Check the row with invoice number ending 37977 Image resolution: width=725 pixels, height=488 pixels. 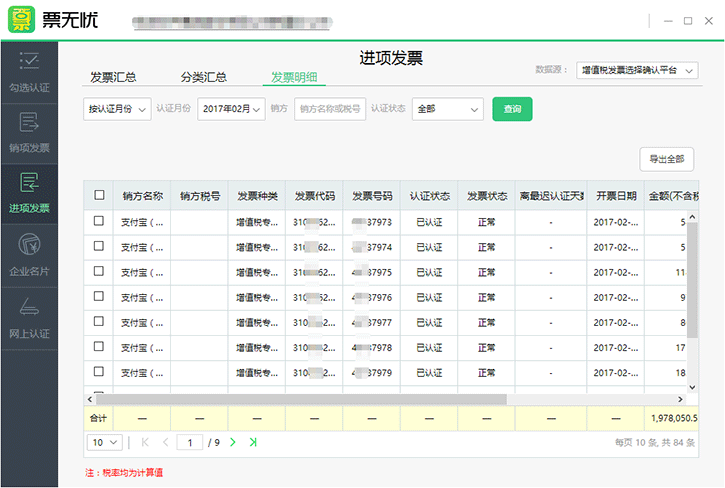click(98, 321)
